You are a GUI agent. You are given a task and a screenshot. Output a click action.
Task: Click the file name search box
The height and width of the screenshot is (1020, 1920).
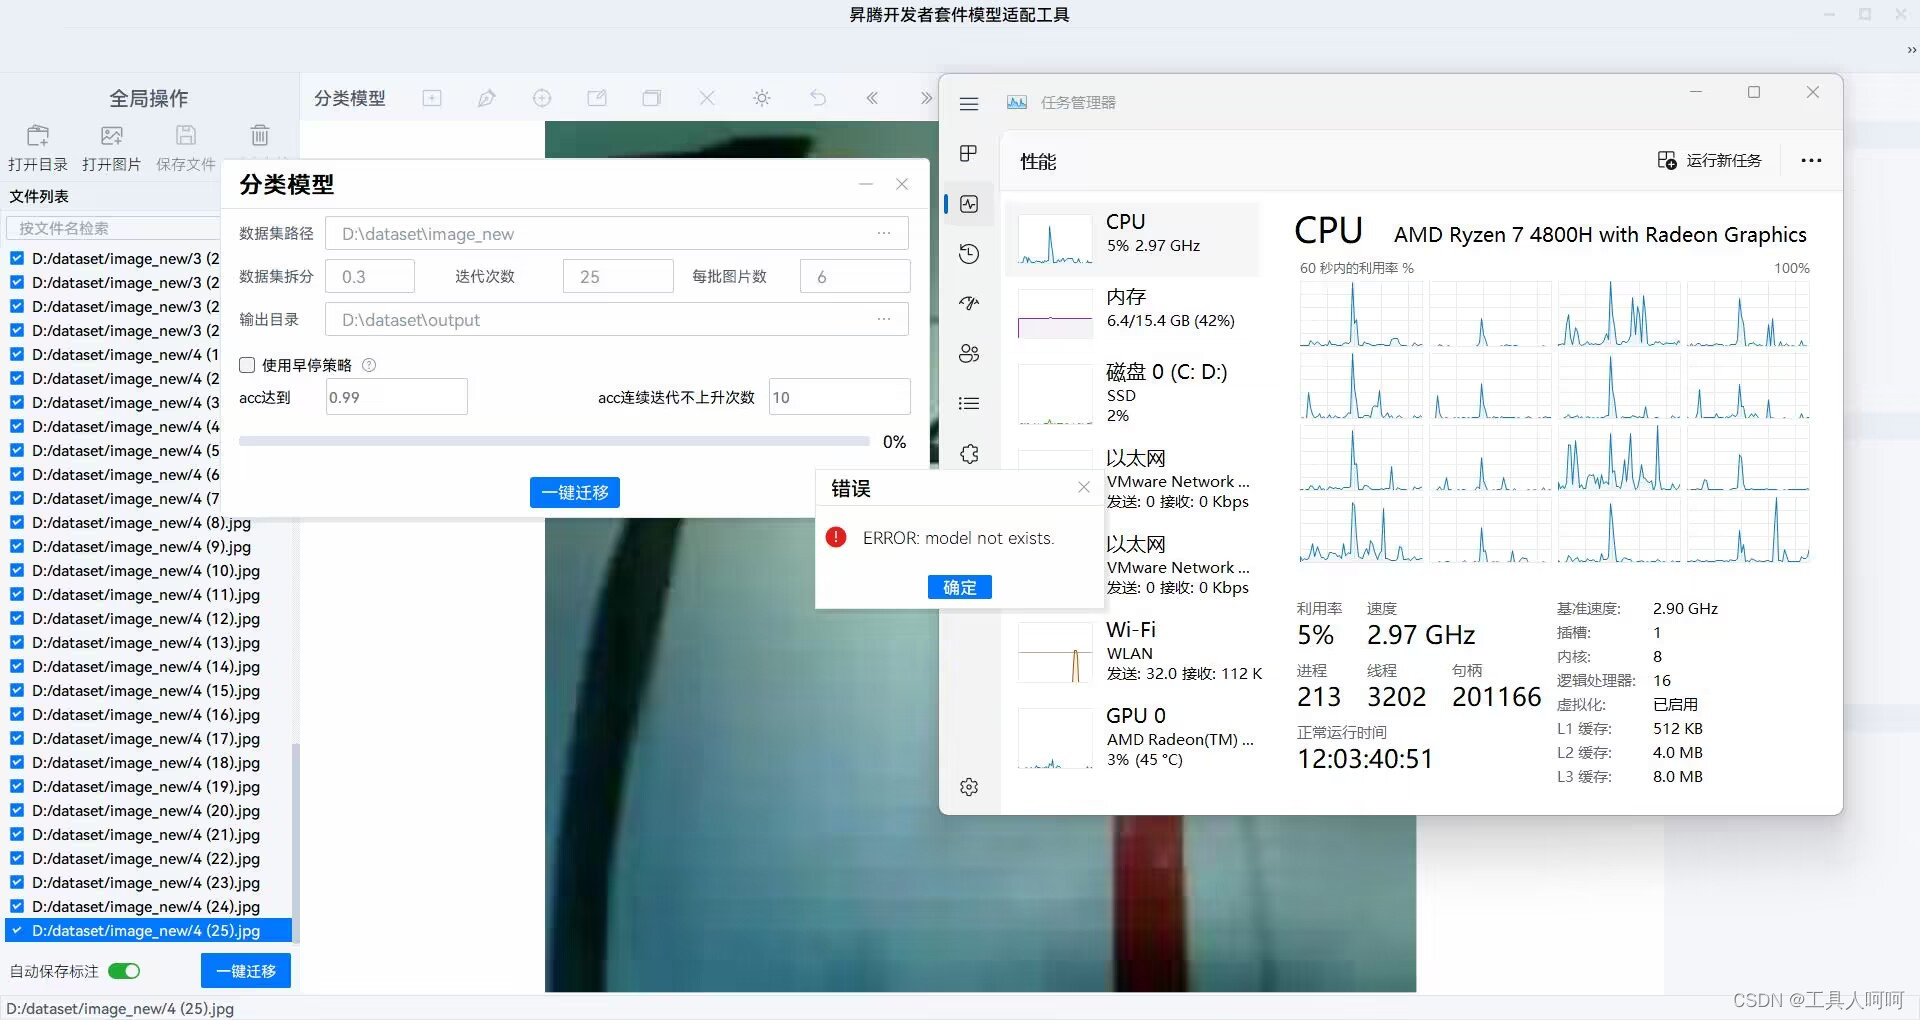click(x=113, y=228)
